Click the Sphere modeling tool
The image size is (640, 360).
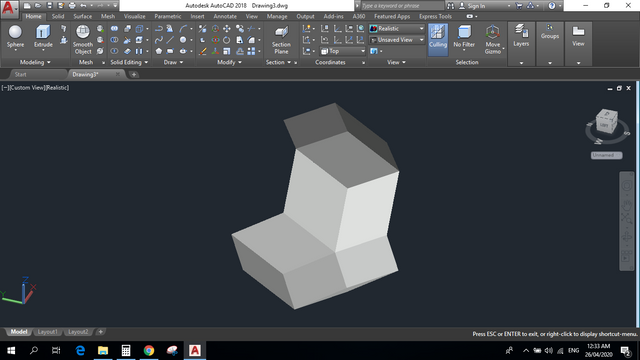(15, 37)
